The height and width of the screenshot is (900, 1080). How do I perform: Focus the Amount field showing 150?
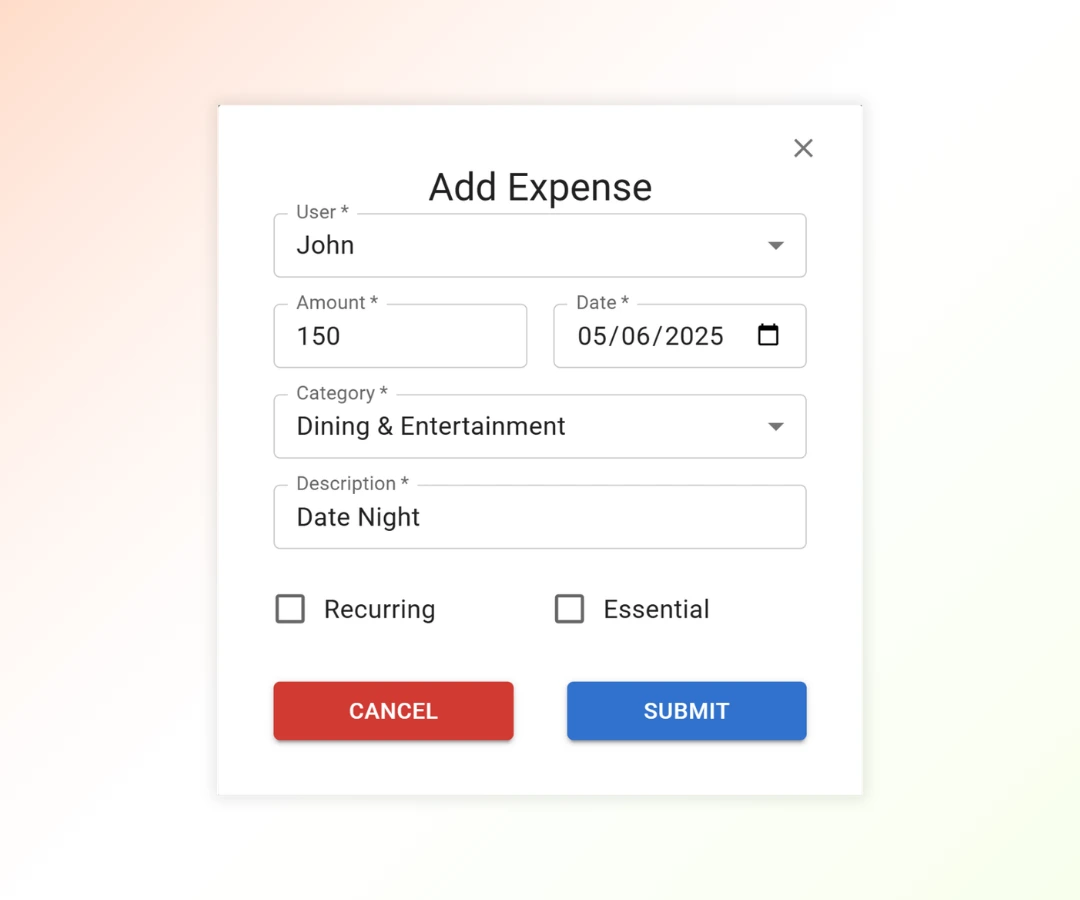(400, 336)
